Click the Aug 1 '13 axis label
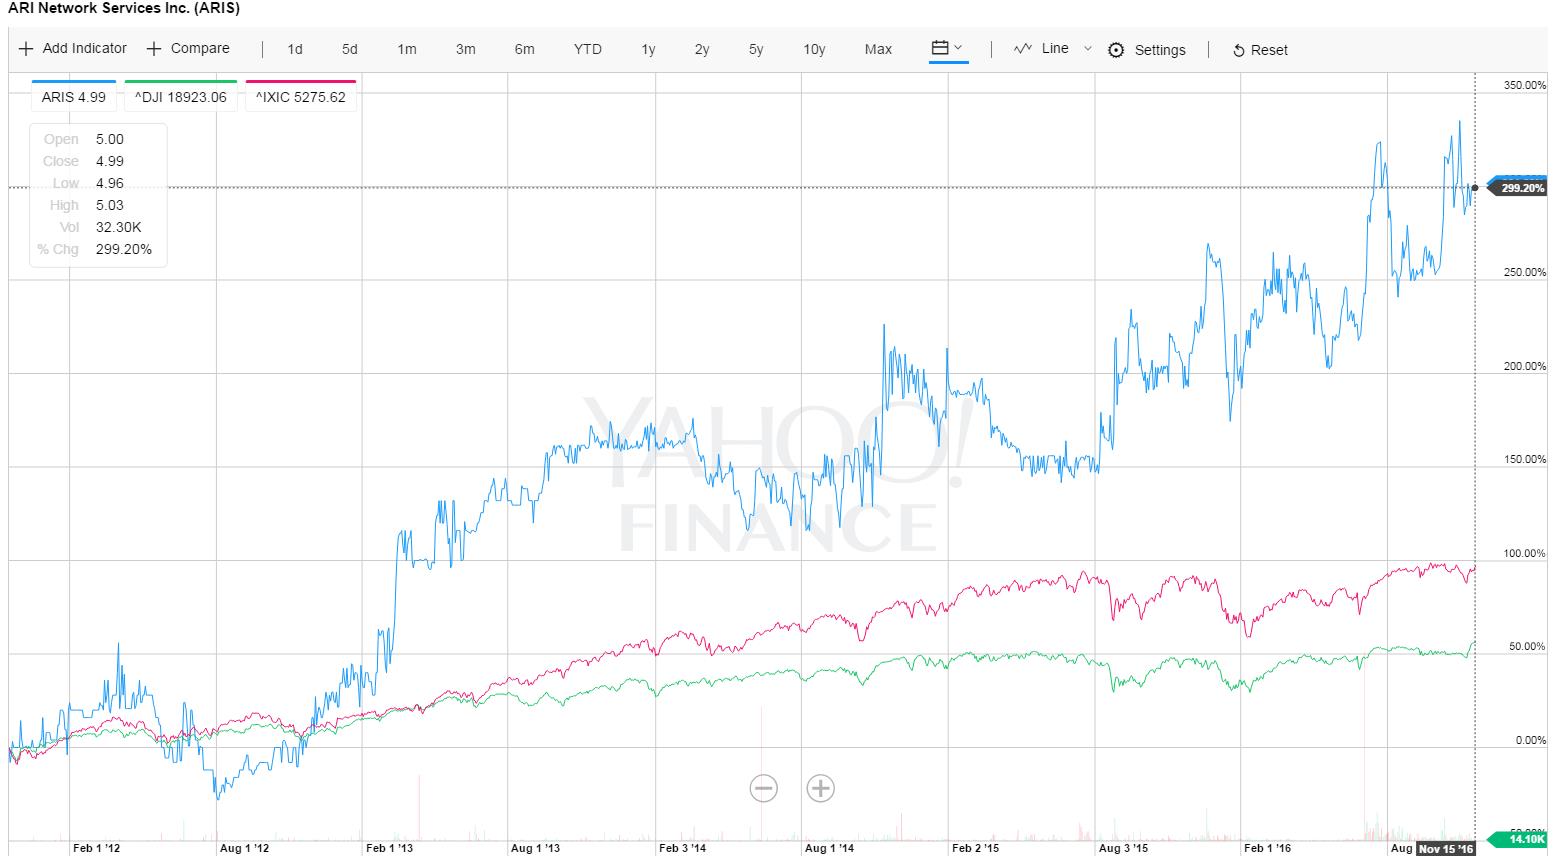The width and height of the screenshot is (1554, 863). click(x=537, y=848)
